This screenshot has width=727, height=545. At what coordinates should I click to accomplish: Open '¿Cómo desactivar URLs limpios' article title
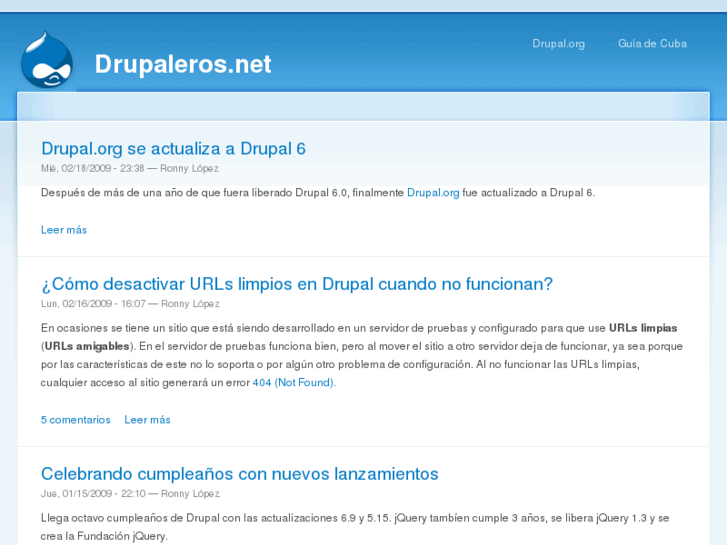(x=297, y=284)
